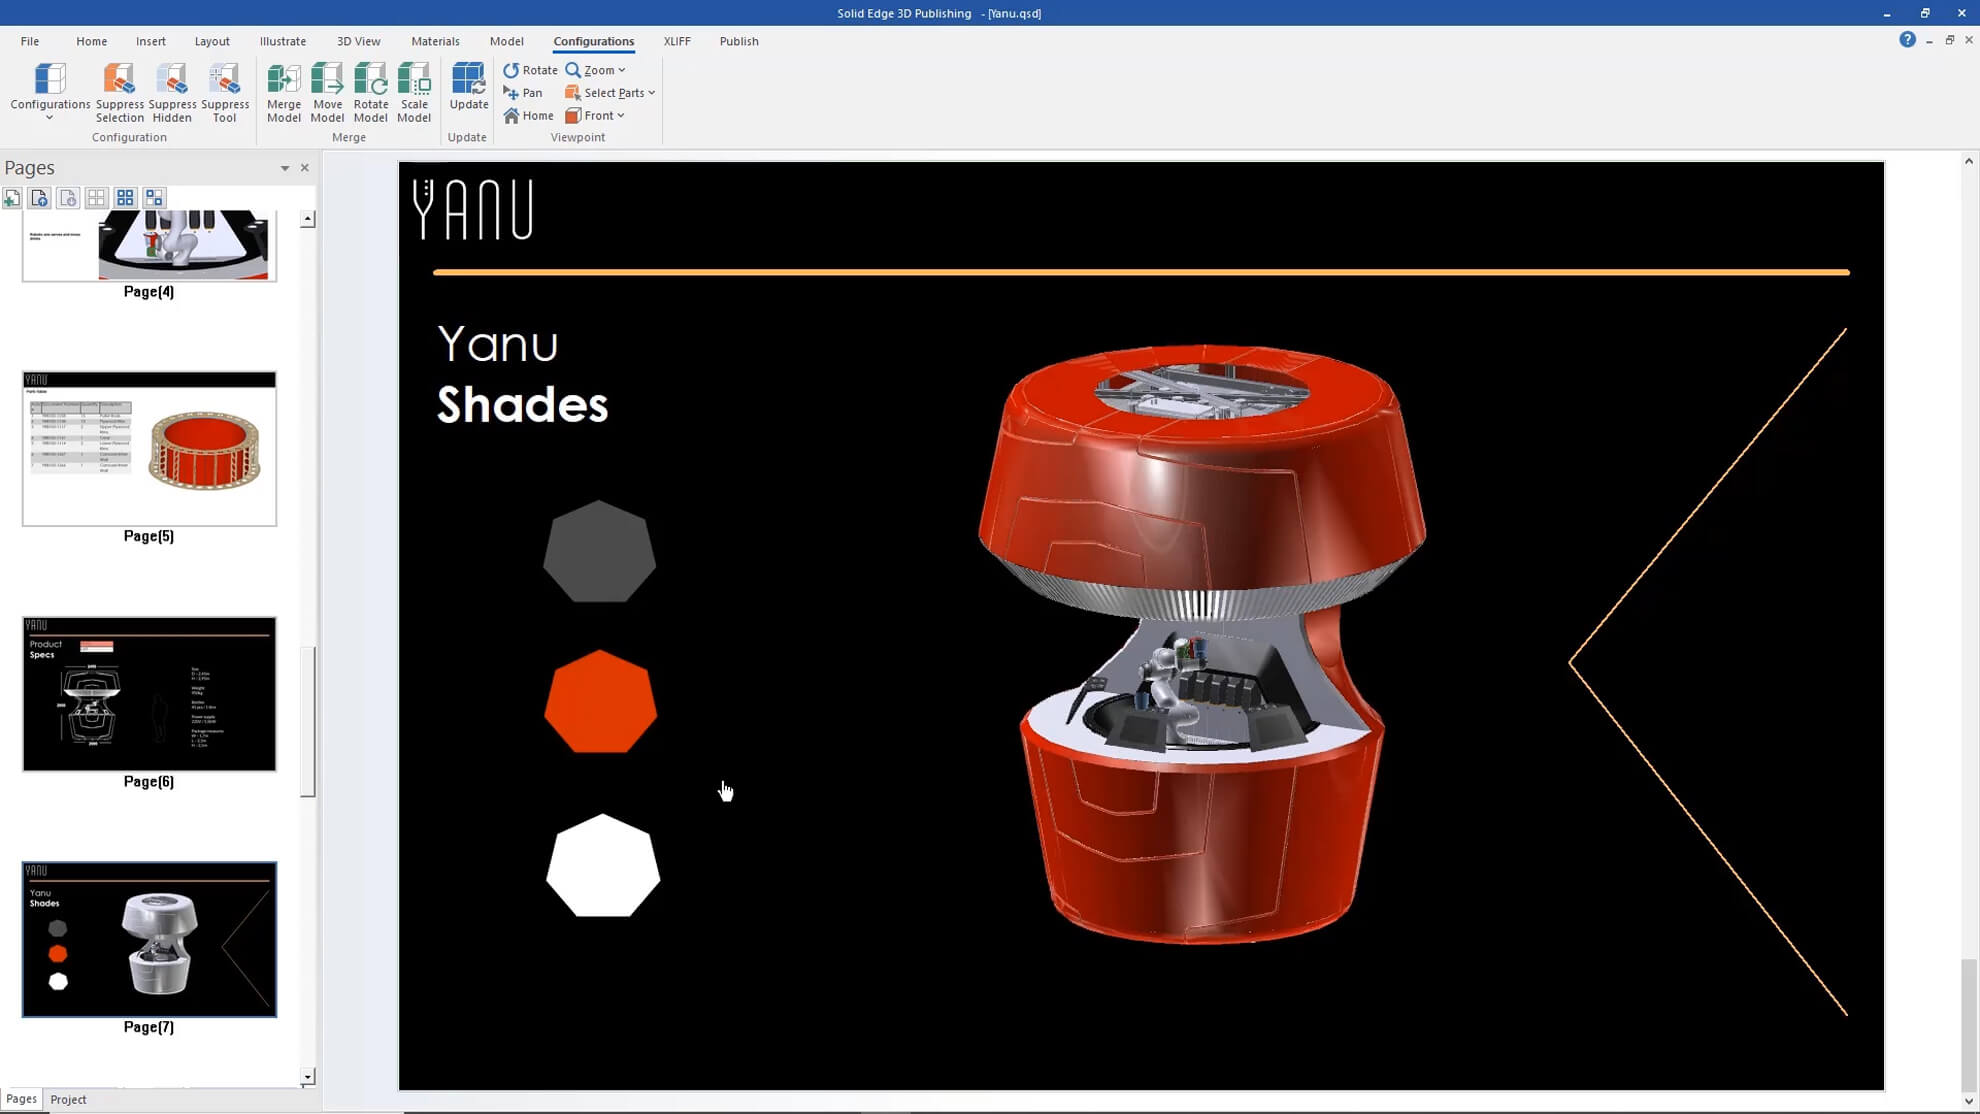Click the Home viewpoint icon
1980x1114 pixels.
pyautogui.click(x=528, y=115)
